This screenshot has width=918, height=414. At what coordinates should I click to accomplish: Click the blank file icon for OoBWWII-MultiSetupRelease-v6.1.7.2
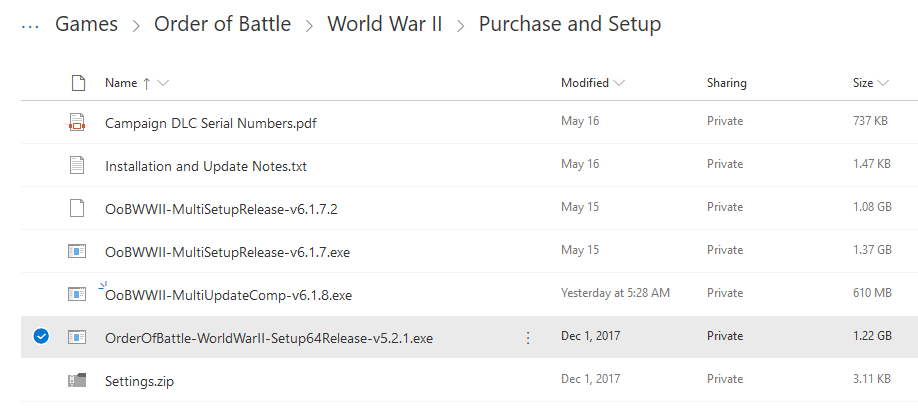[77, 208]
